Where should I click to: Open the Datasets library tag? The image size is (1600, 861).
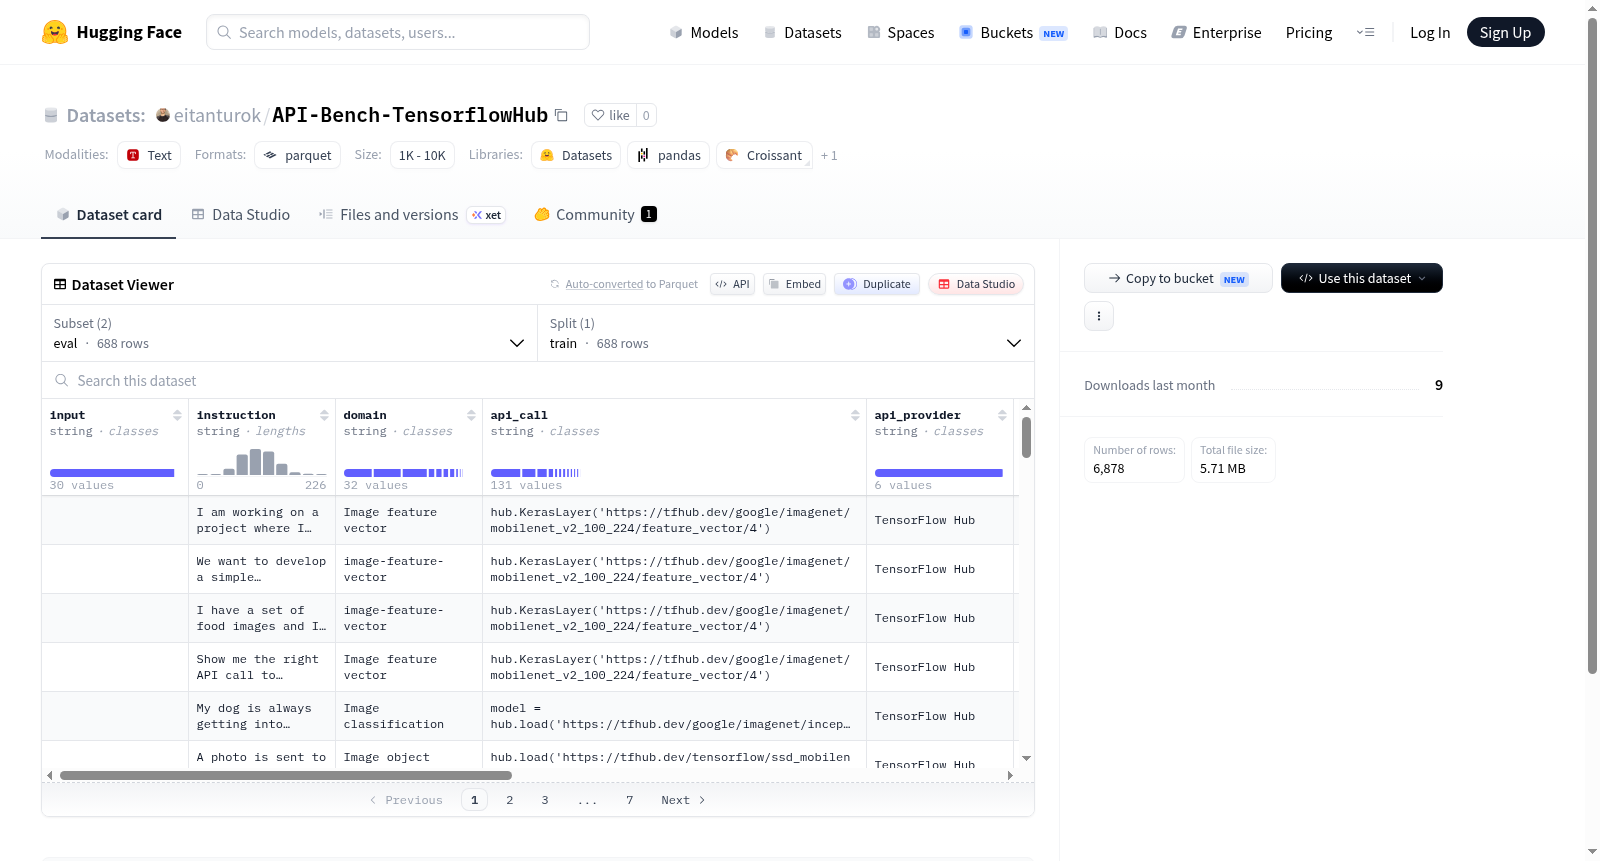tap(576, 155)
